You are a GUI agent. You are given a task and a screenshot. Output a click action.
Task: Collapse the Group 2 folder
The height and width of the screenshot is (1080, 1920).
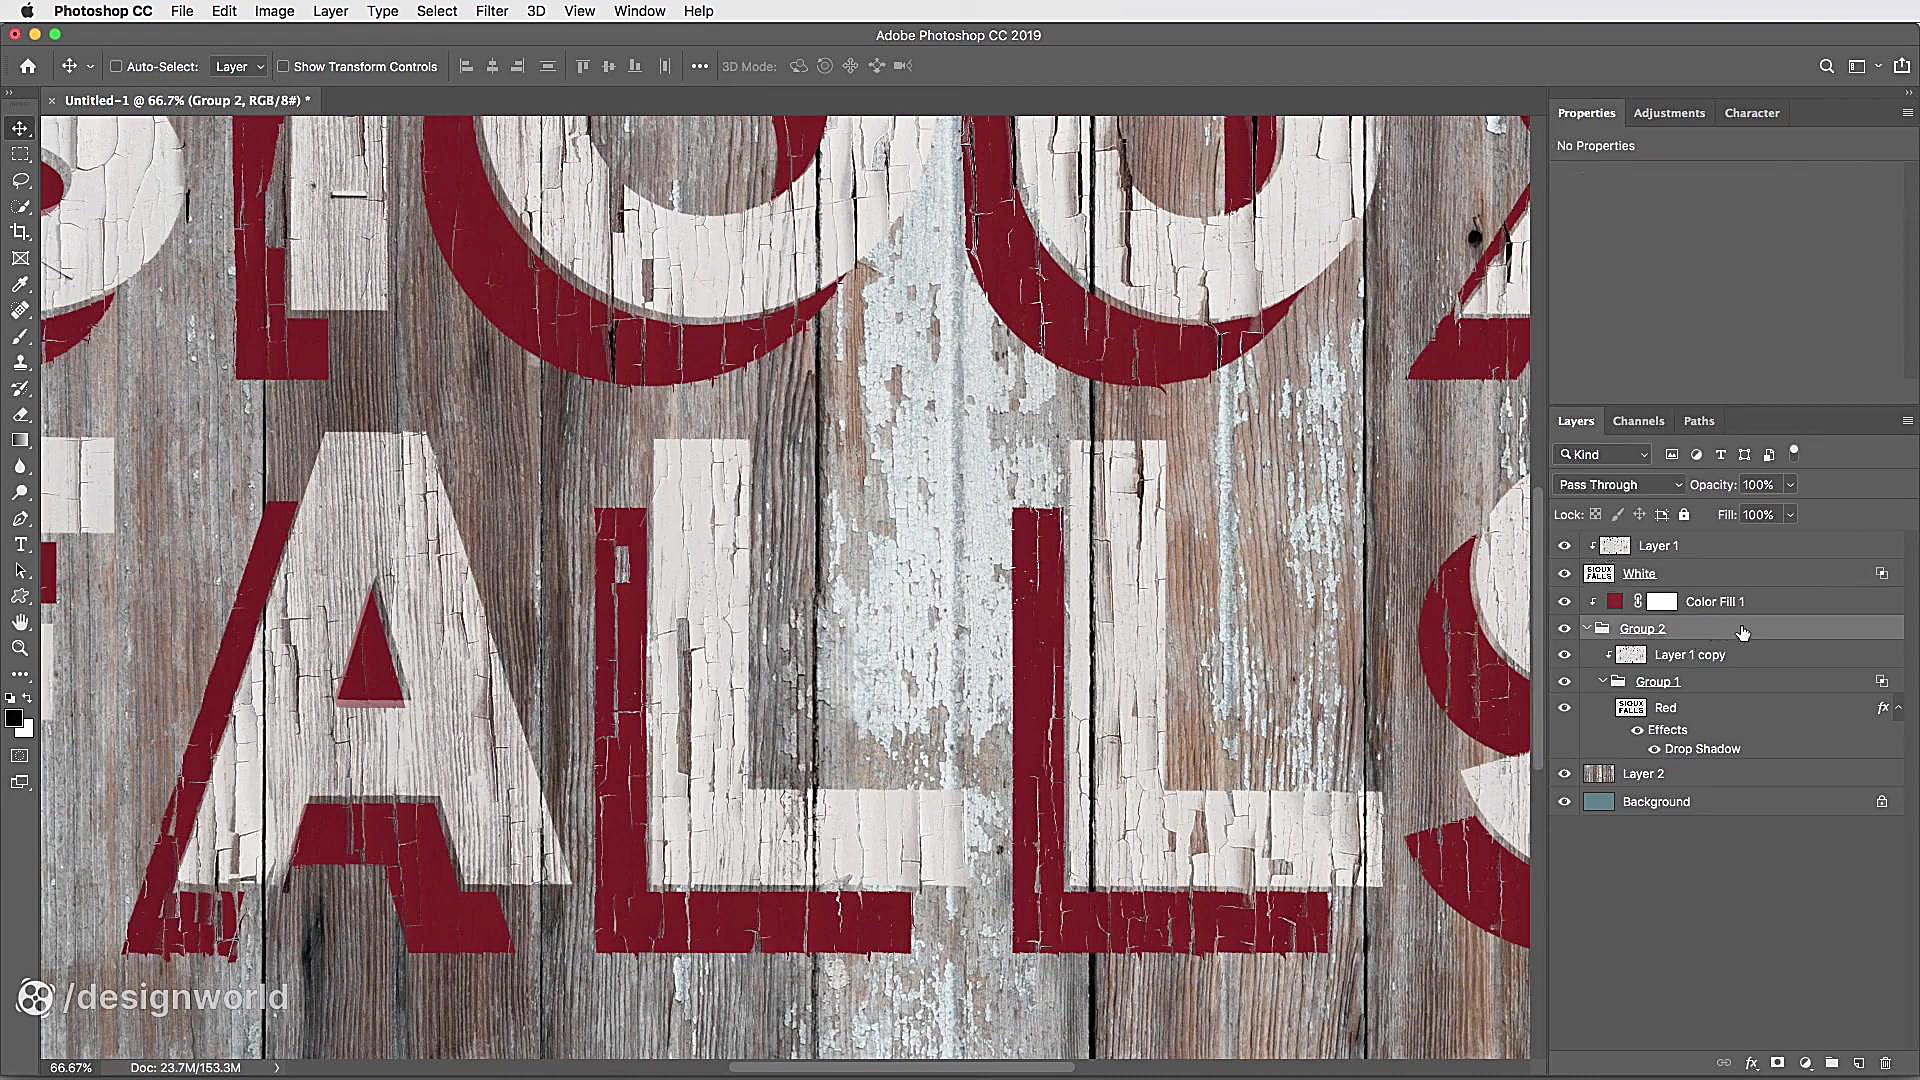click(x=1587, y=628)
